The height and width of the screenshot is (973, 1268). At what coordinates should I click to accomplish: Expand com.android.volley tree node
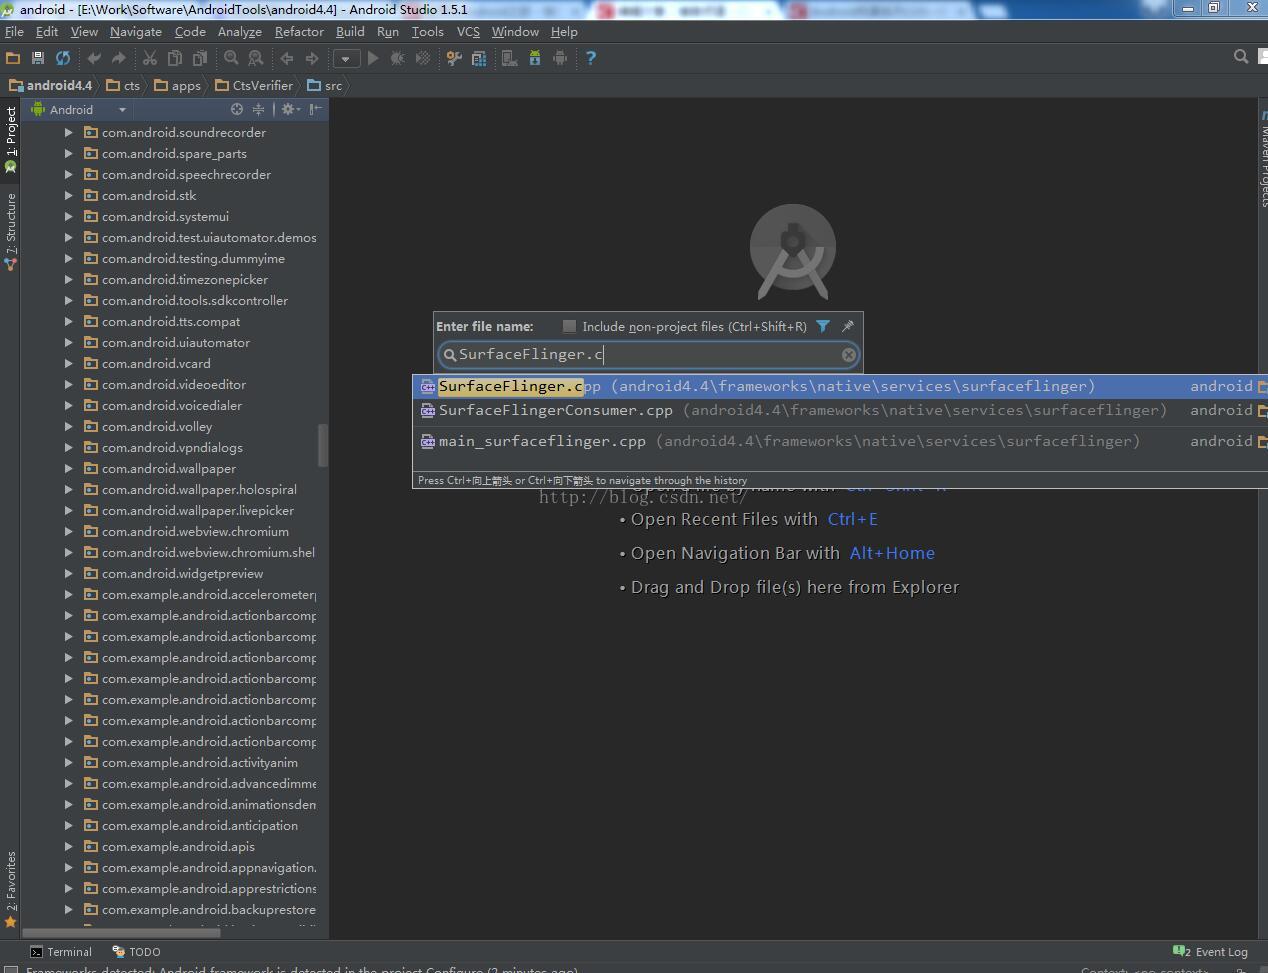pyautogui.click(x=68, y=426)
